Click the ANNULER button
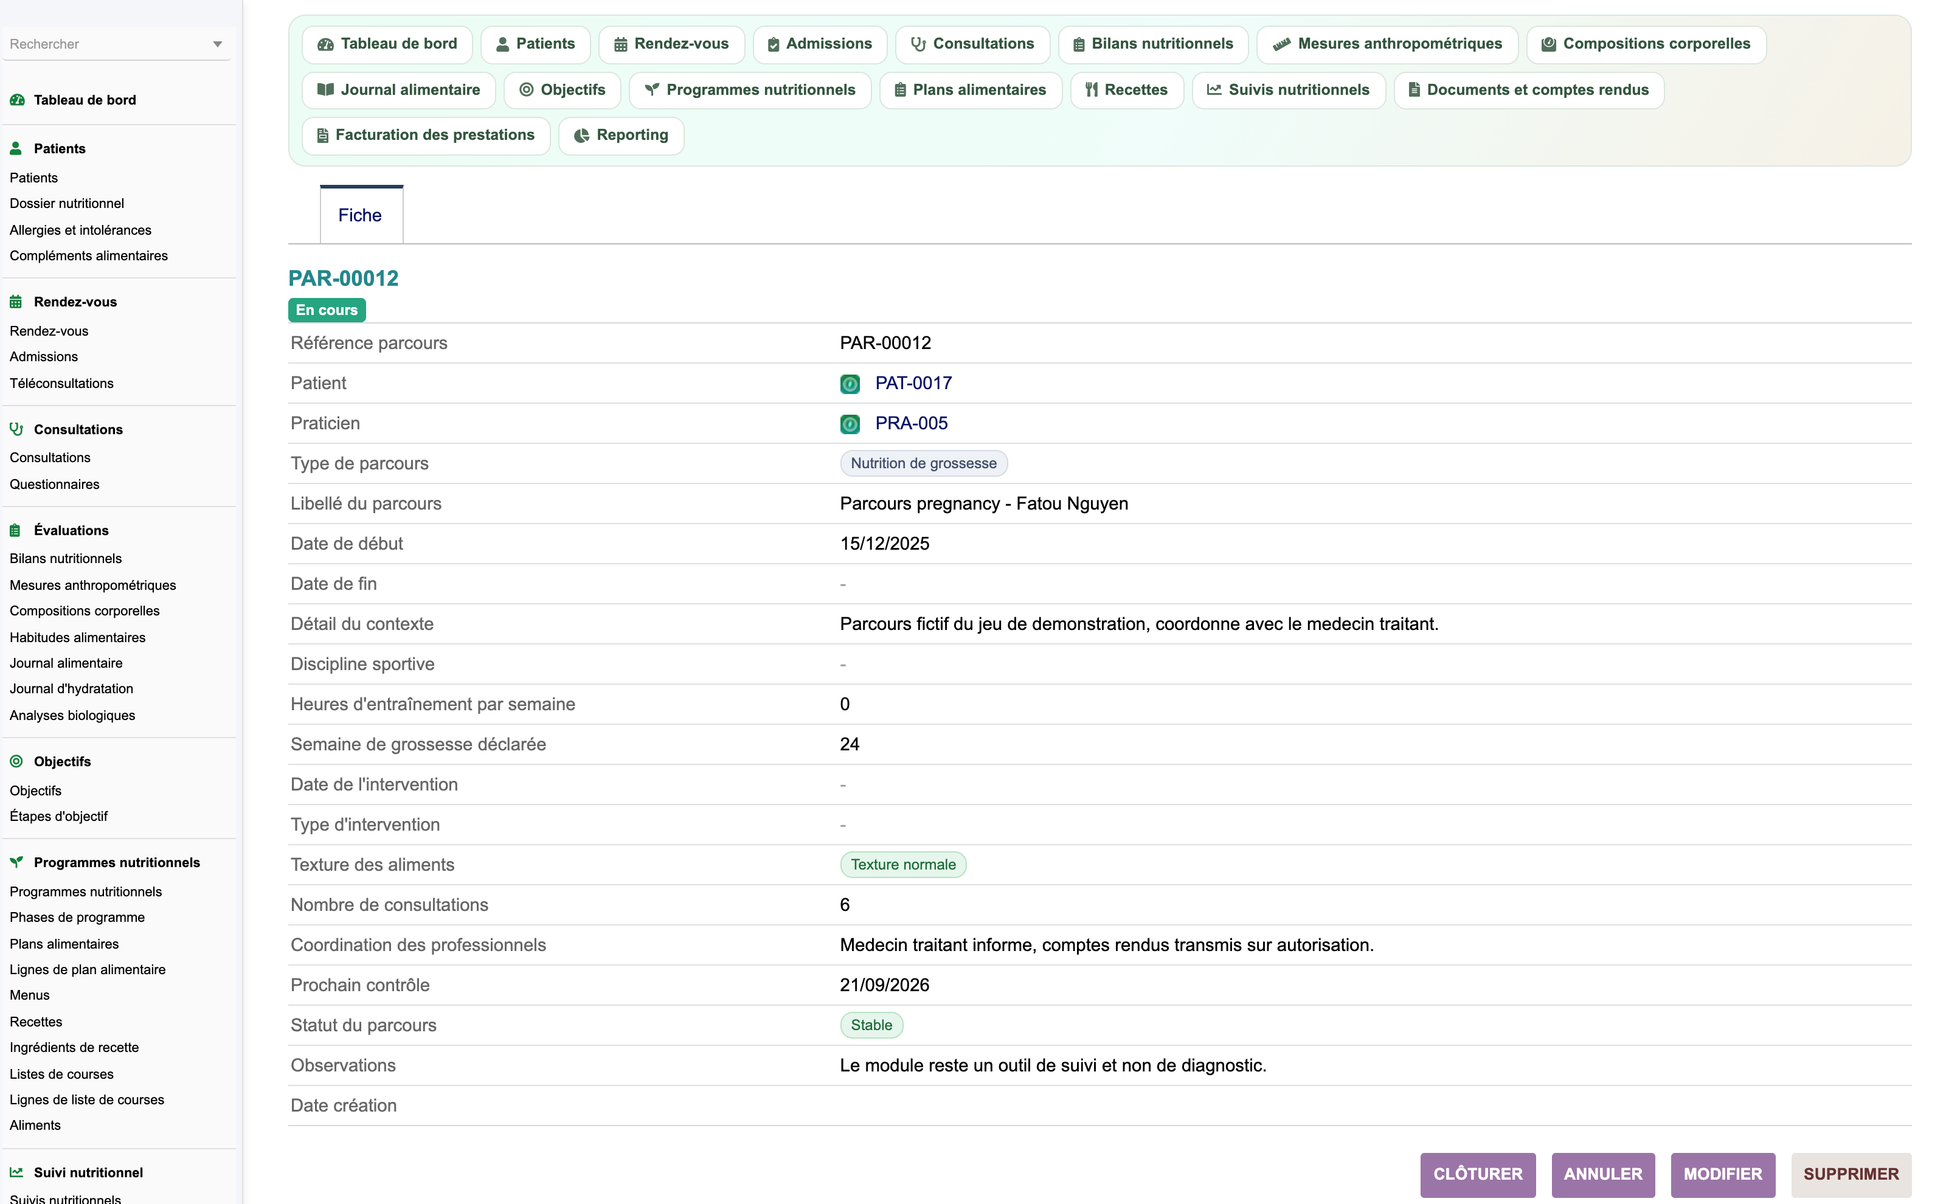 (1603, 1175)
